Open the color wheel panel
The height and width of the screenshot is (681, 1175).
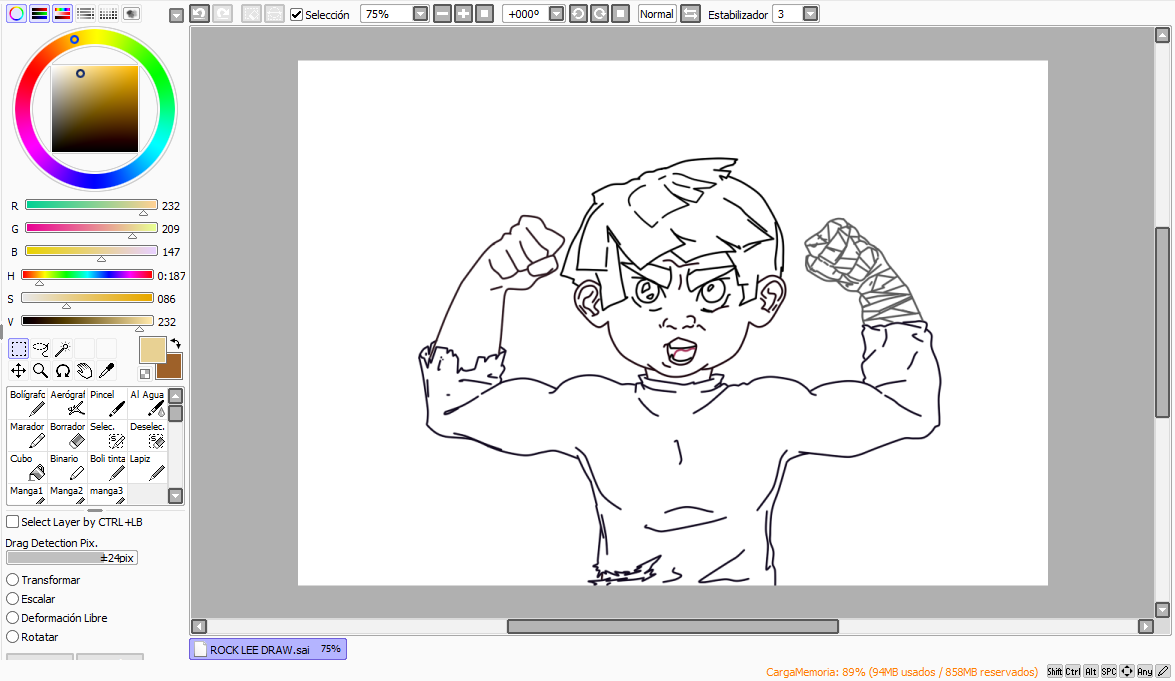pos(16,13)
